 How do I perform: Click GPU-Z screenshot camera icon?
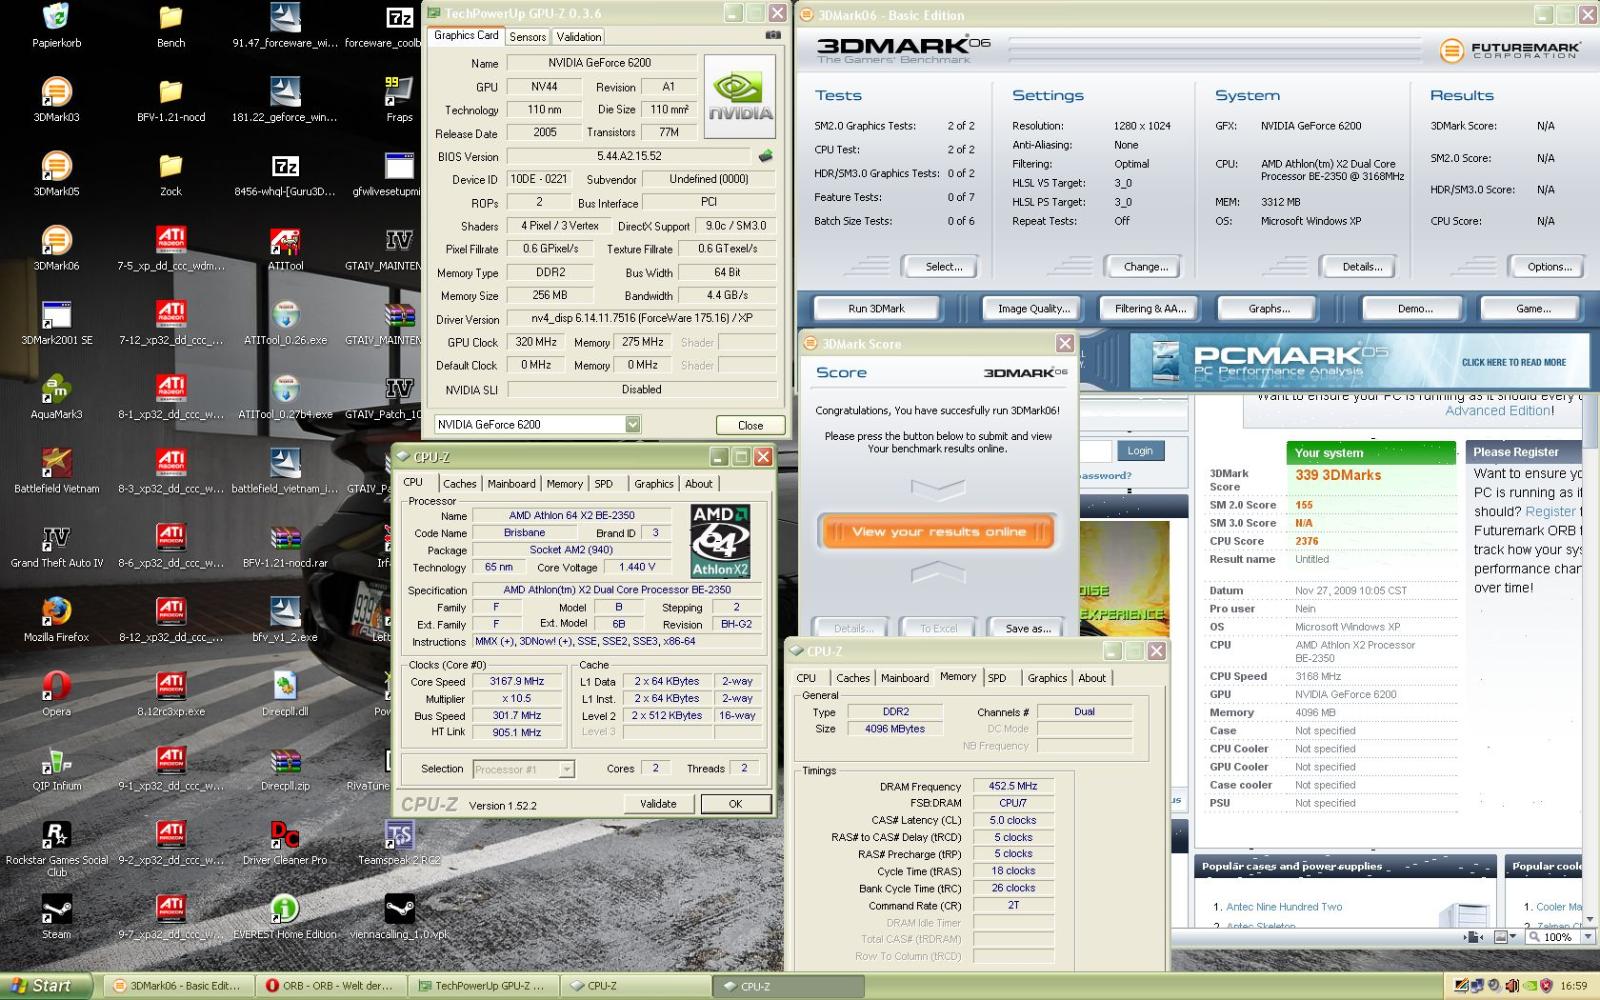(772, 35)
